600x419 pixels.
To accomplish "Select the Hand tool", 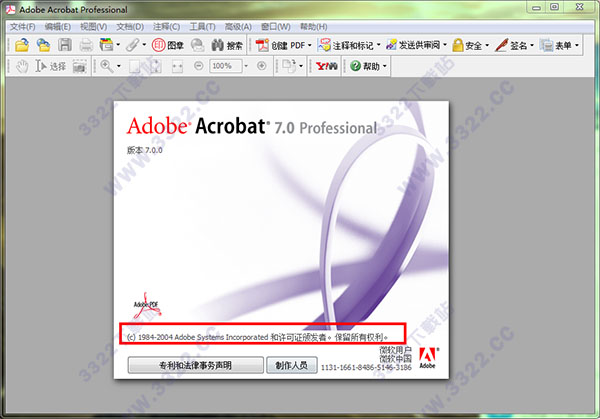I will coord(22,66).
